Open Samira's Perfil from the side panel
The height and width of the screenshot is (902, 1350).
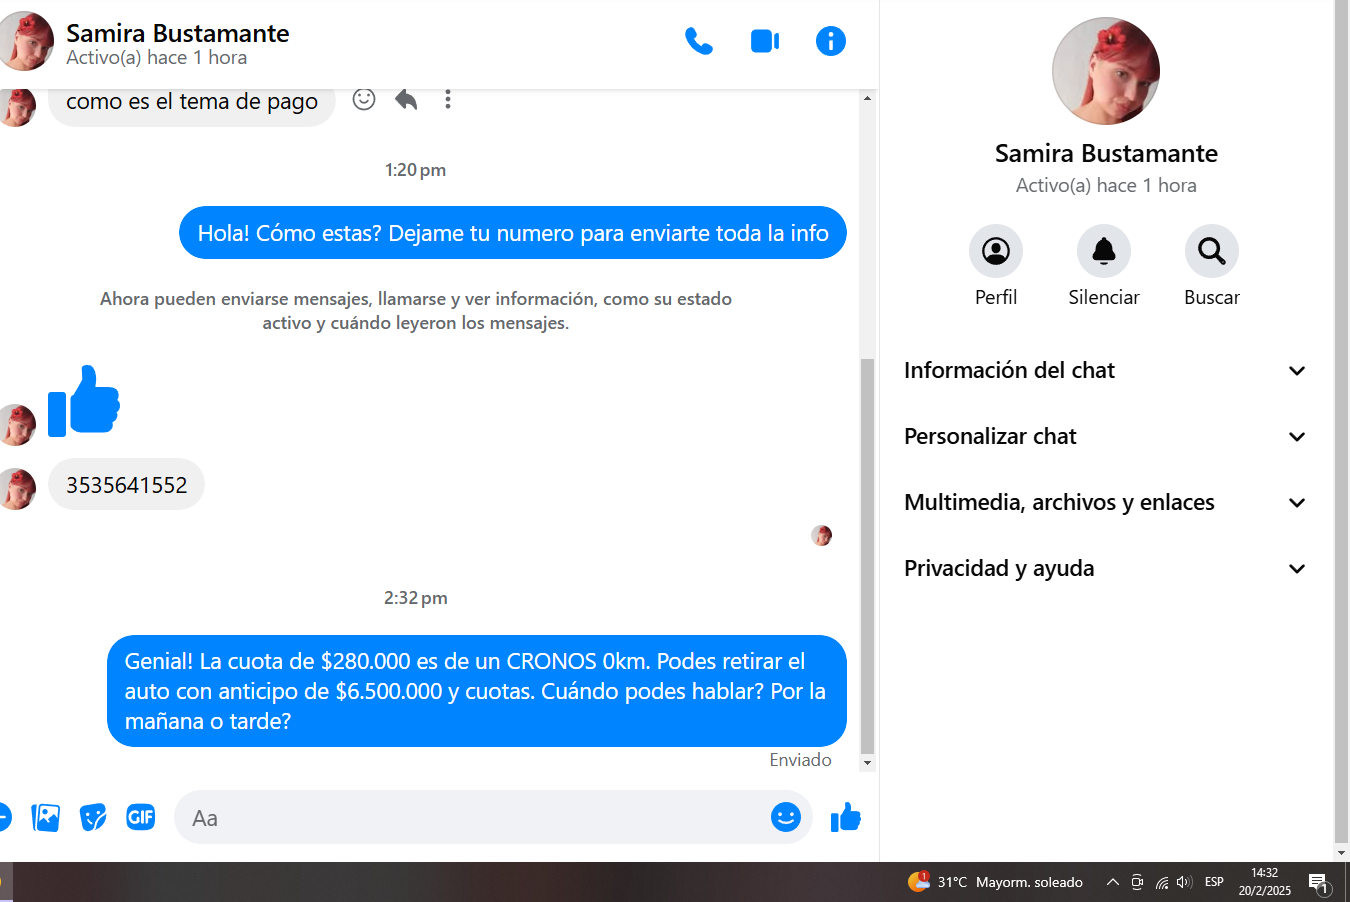click(996, 266)
